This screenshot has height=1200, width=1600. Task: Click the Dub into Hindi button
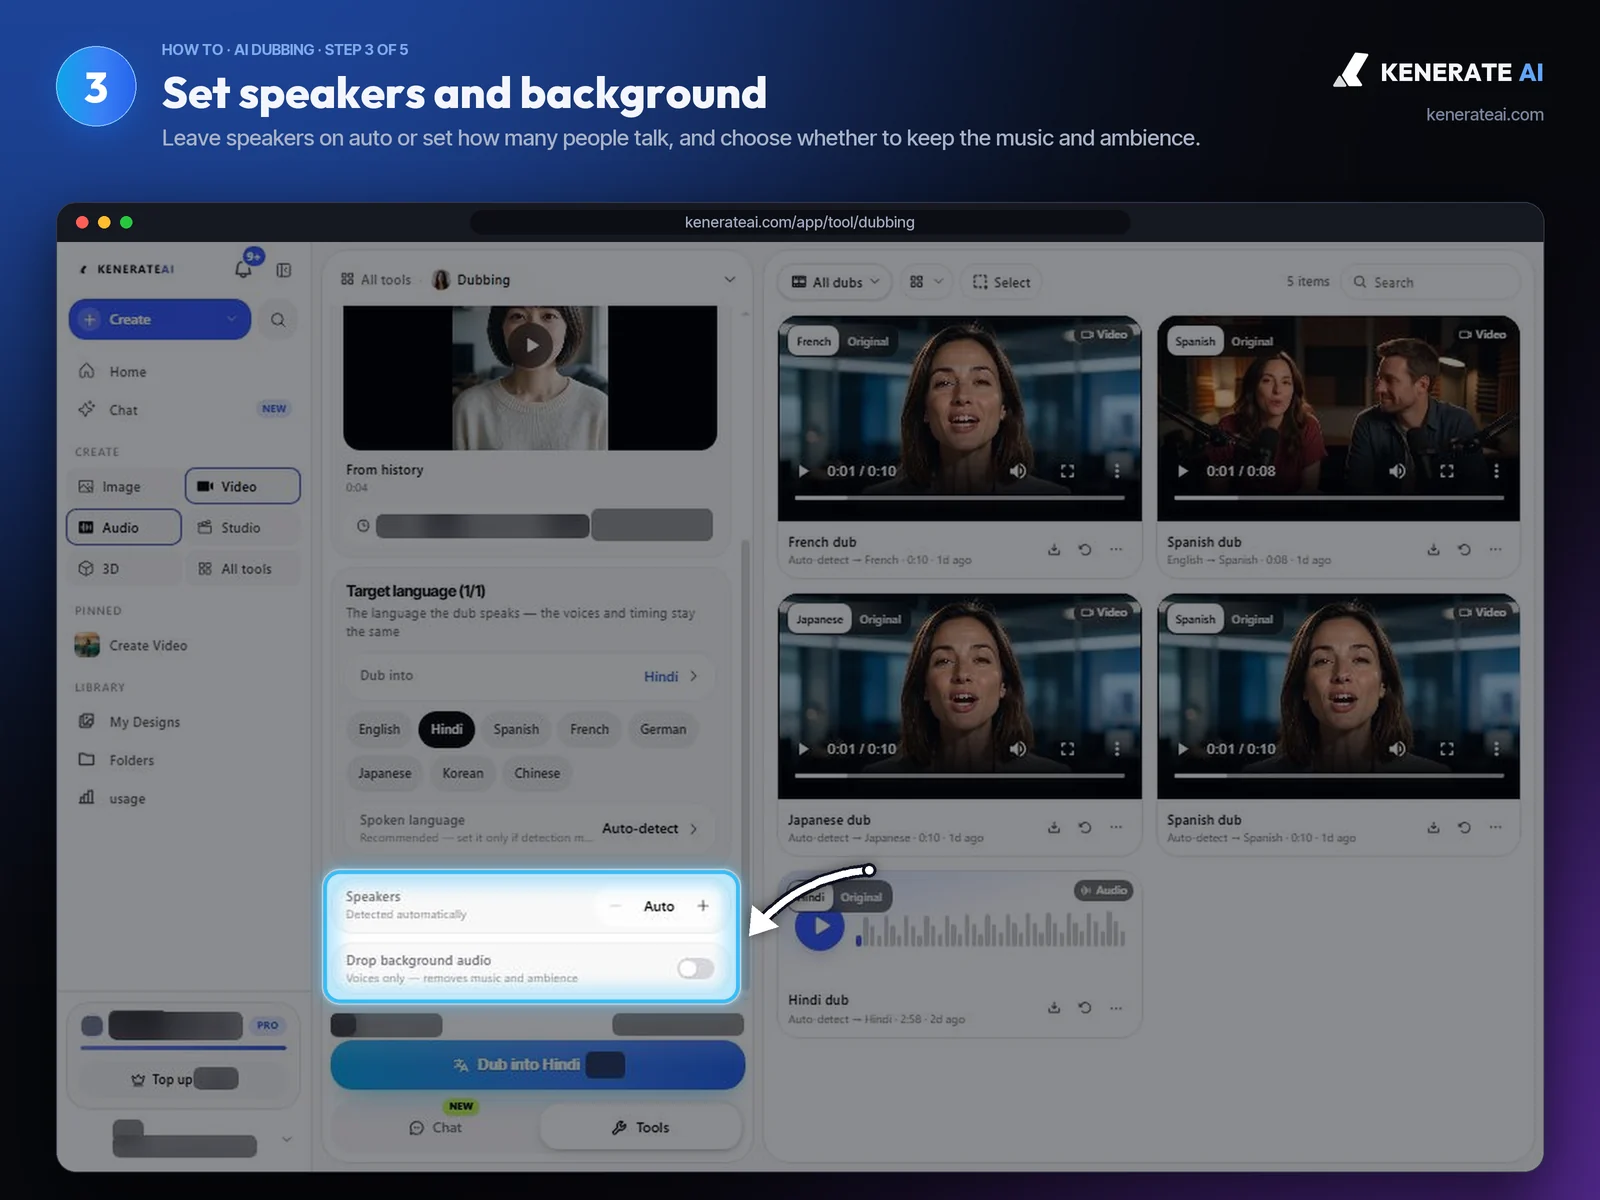coord(538,1065)
